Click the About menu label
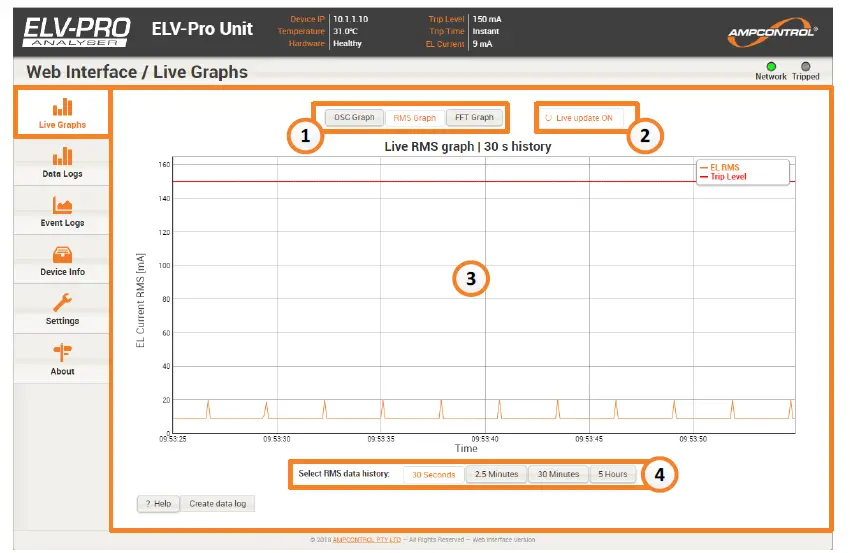Viewport: 850px width, 553px height. point(62,371)
